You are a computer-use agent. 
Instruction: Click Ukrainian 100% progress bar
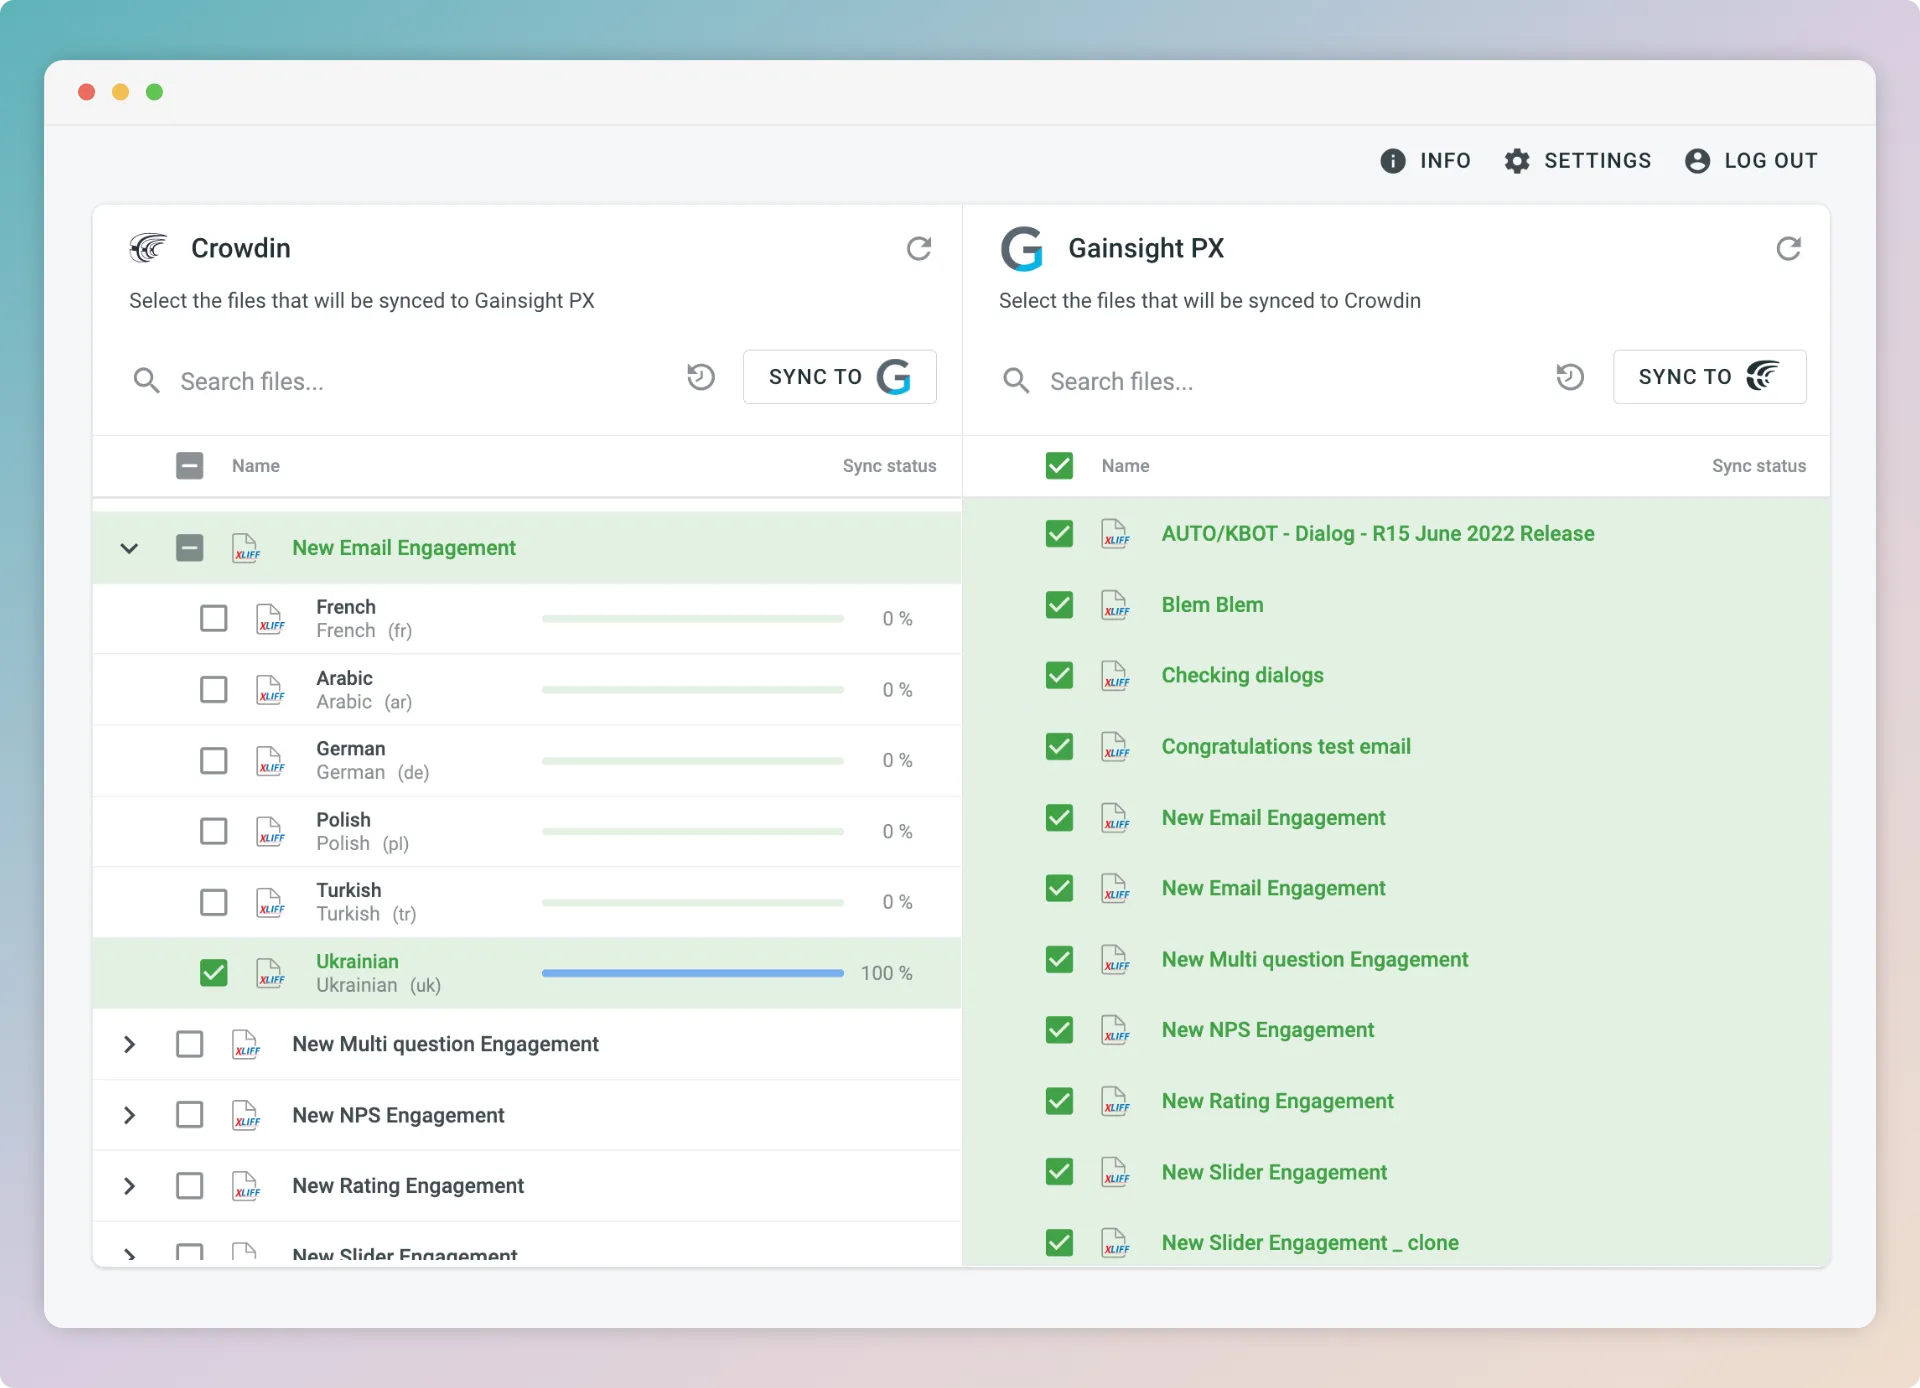pyautogui.click(x=692, y=973)
